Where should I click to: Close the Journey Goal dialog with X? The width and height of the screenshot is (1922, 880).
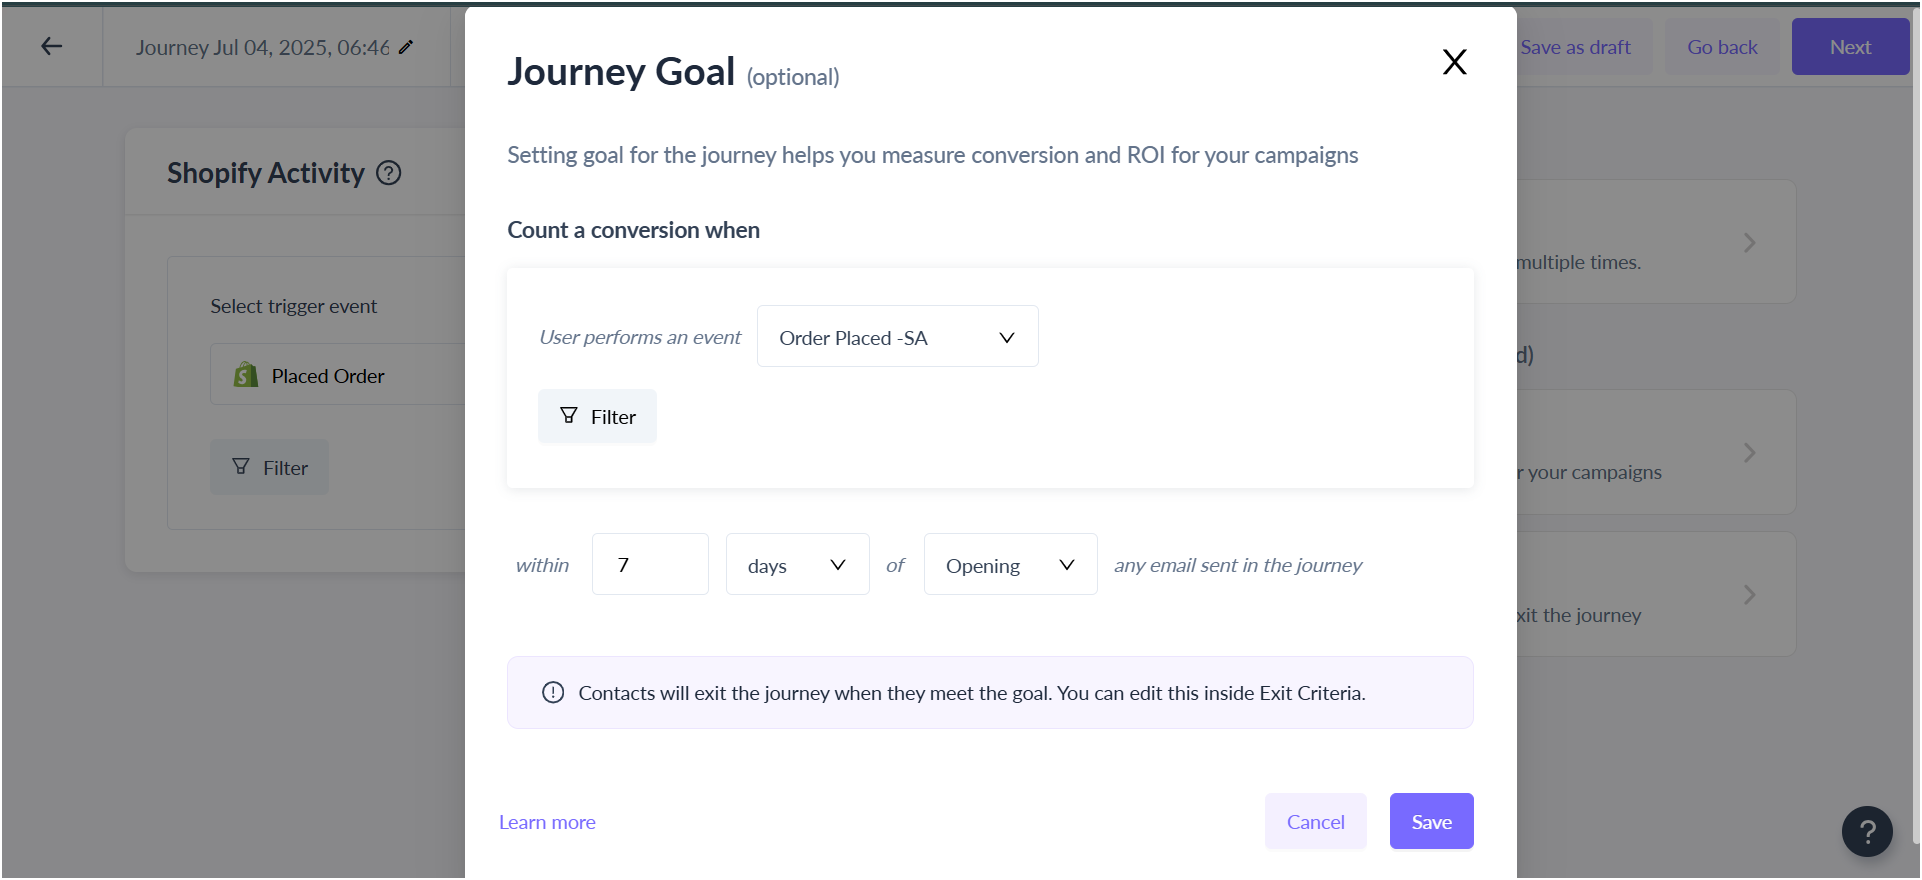point(1454,62)
